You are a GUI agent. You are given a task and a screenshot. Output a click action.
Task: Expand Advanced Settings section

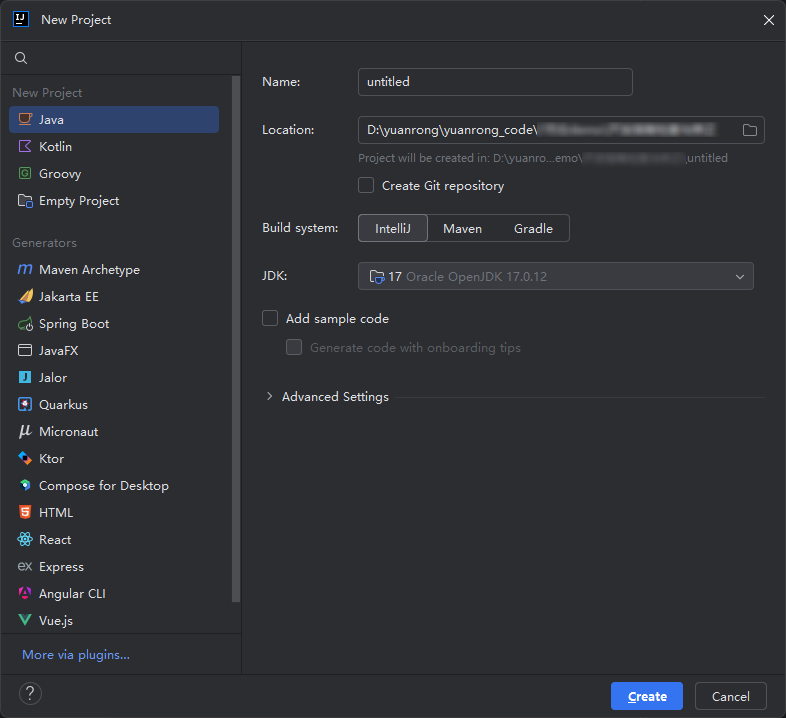270,397
